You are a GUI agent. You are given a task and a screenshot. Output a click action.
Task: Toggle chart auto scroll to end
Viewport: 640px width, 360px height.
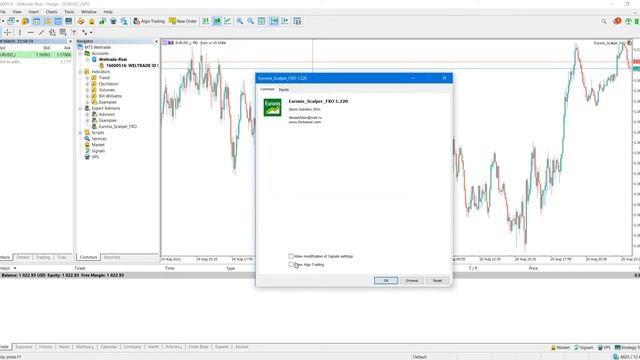pos(274,21)
